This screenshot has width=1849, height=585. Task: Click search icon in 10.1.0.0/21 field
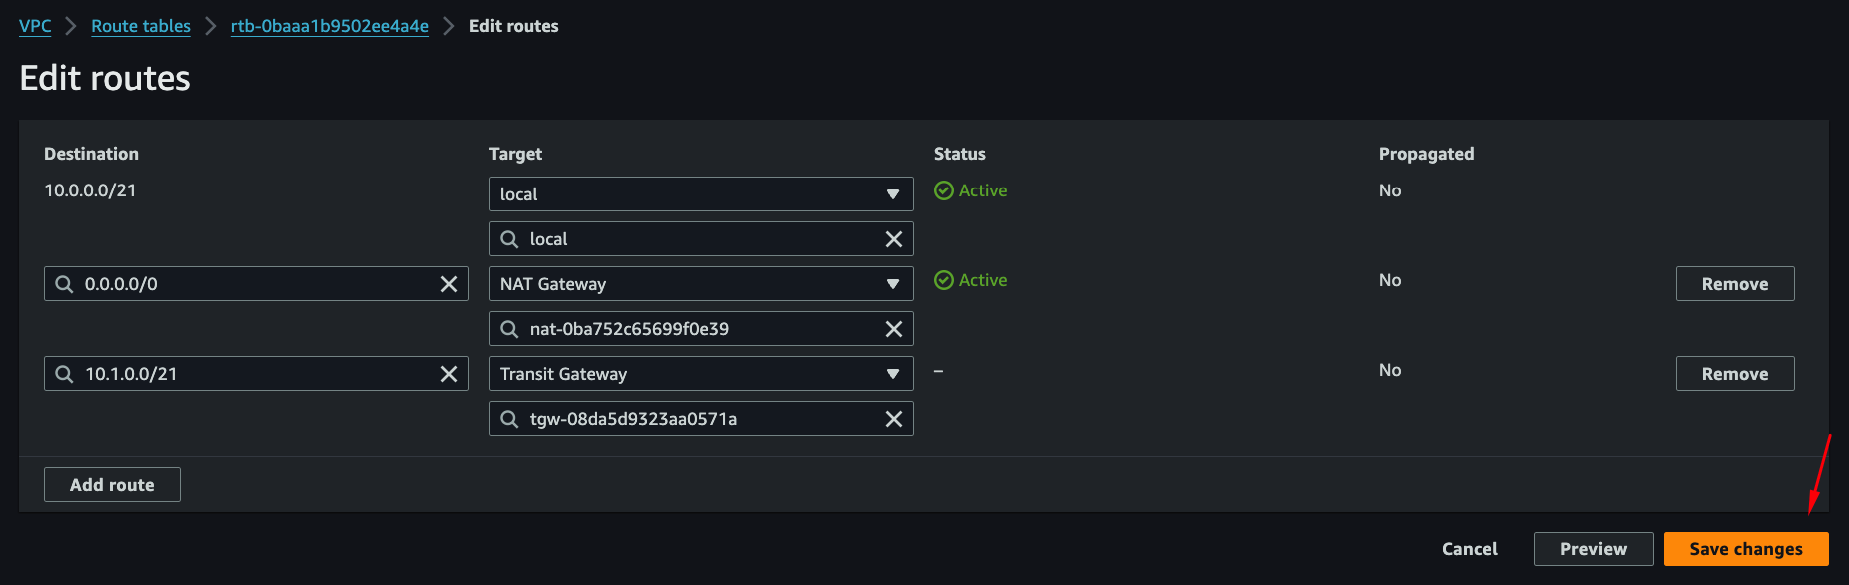pyautogui.click(x=65, y=374)
